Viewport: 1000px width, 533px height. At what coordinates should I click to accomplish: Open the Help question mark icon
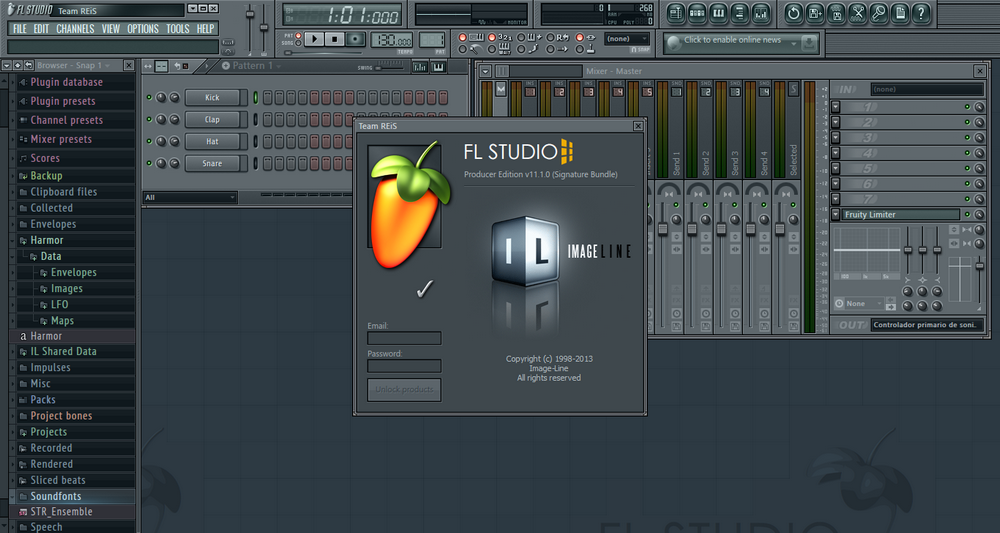[921, 13]
